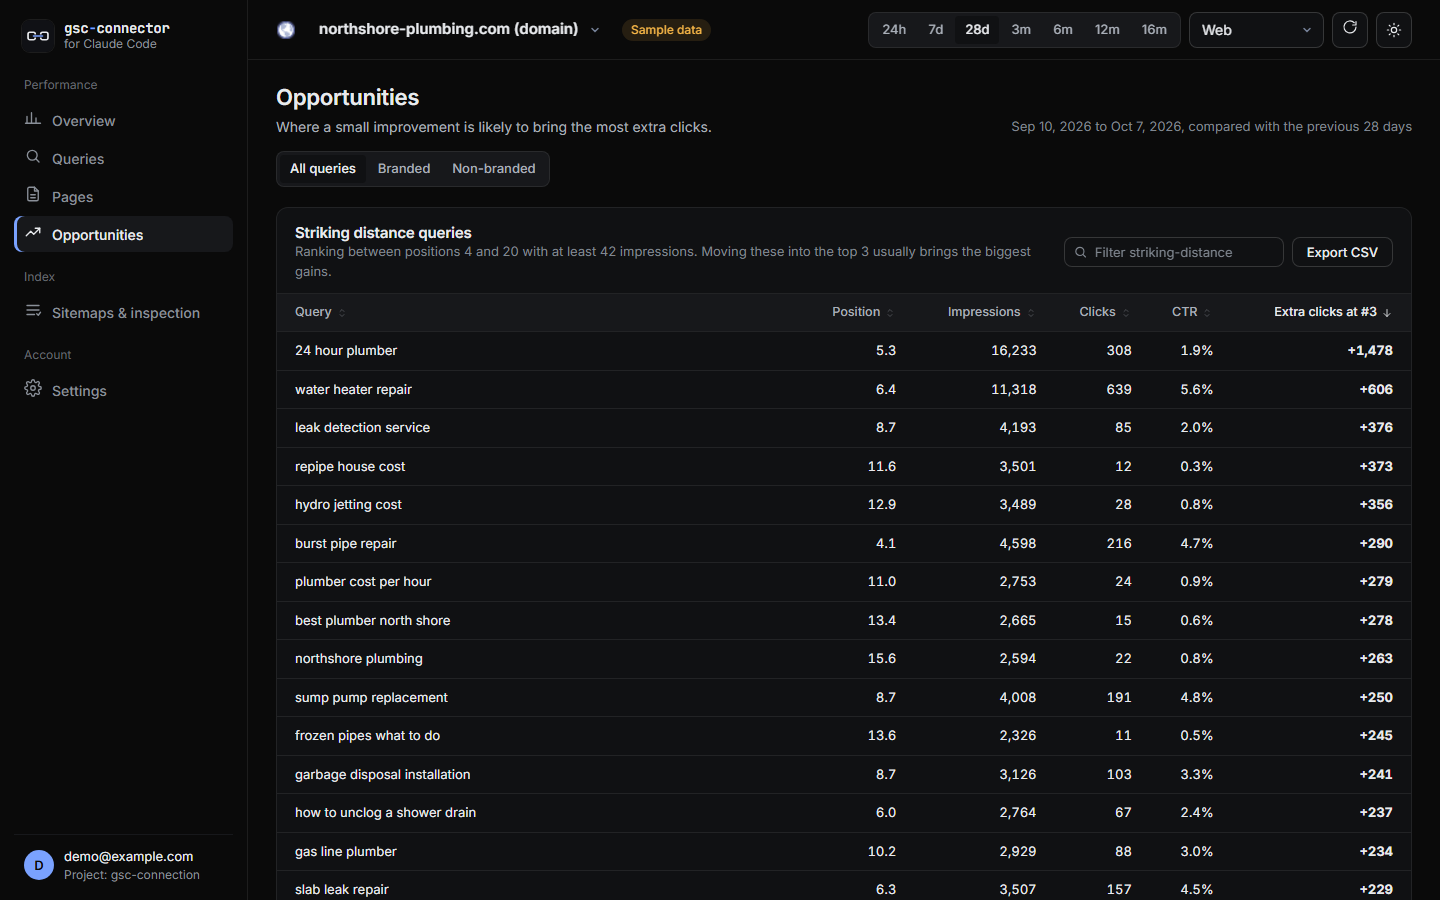
Task: Select the 3m date range
Action: coord(1021,30)
